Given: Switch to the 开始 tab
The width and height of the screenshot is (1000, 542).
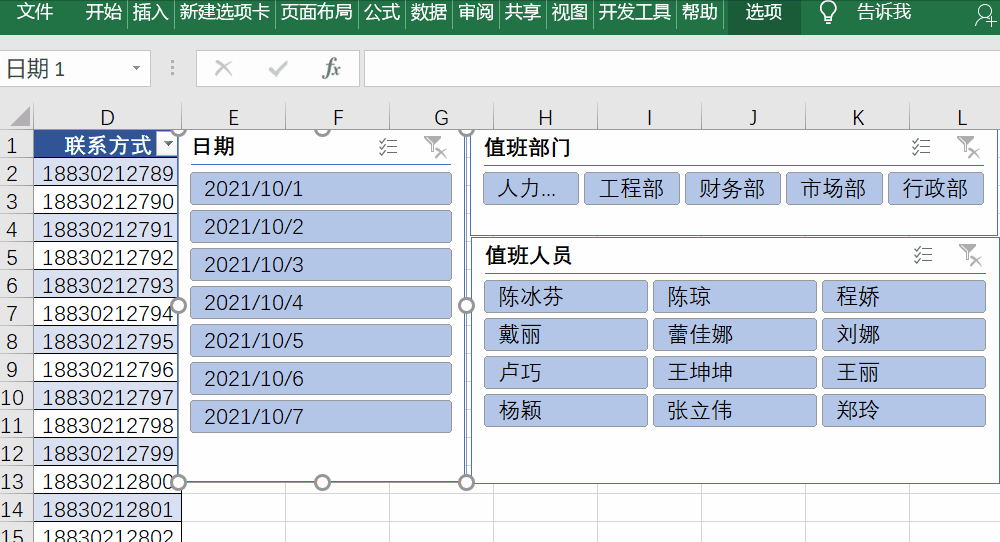Looking at the screenshot, I should [x=103, y=11].
